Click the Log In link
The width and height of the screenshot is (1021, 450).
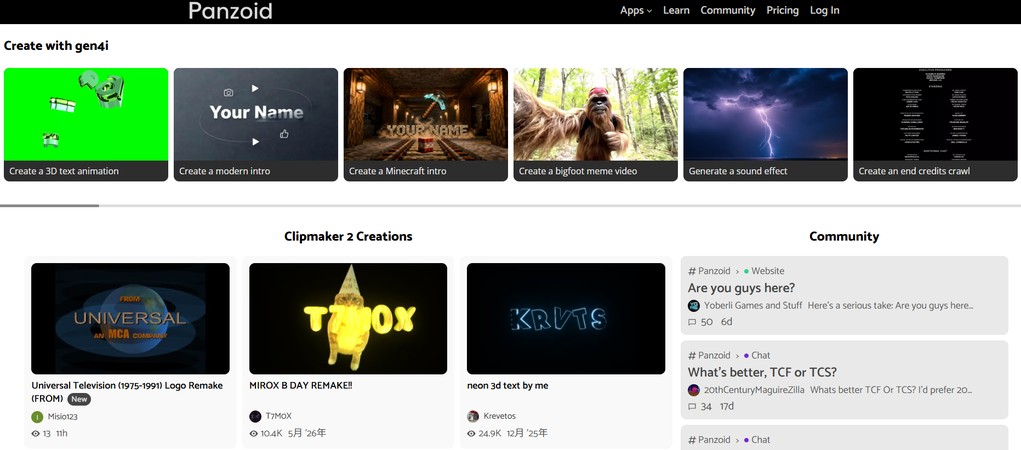(824, 10)
